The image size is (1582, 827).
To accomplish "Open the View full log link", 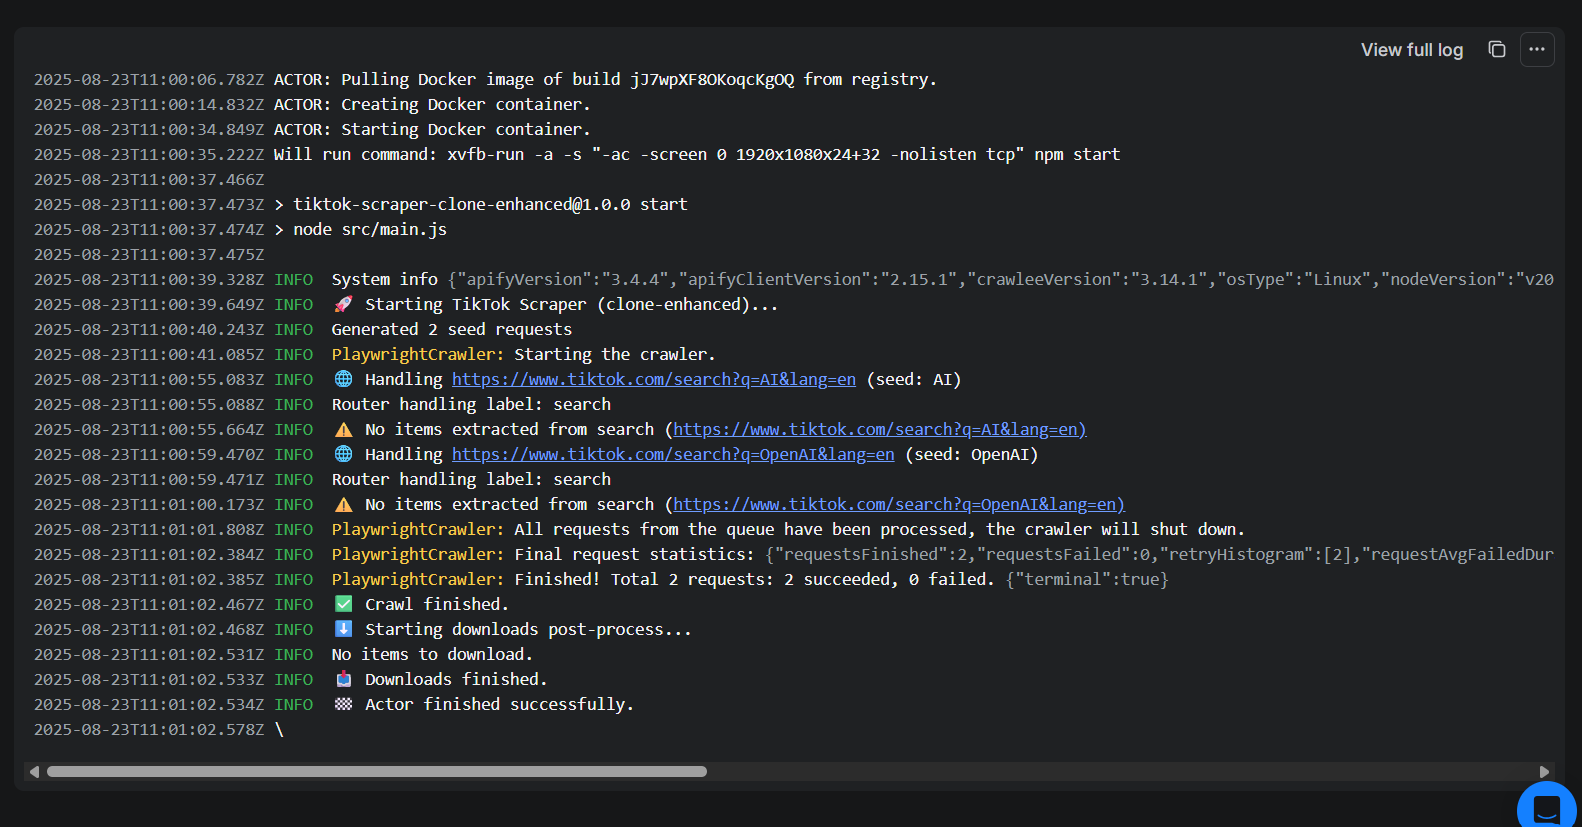I will tap(1411, 50).
